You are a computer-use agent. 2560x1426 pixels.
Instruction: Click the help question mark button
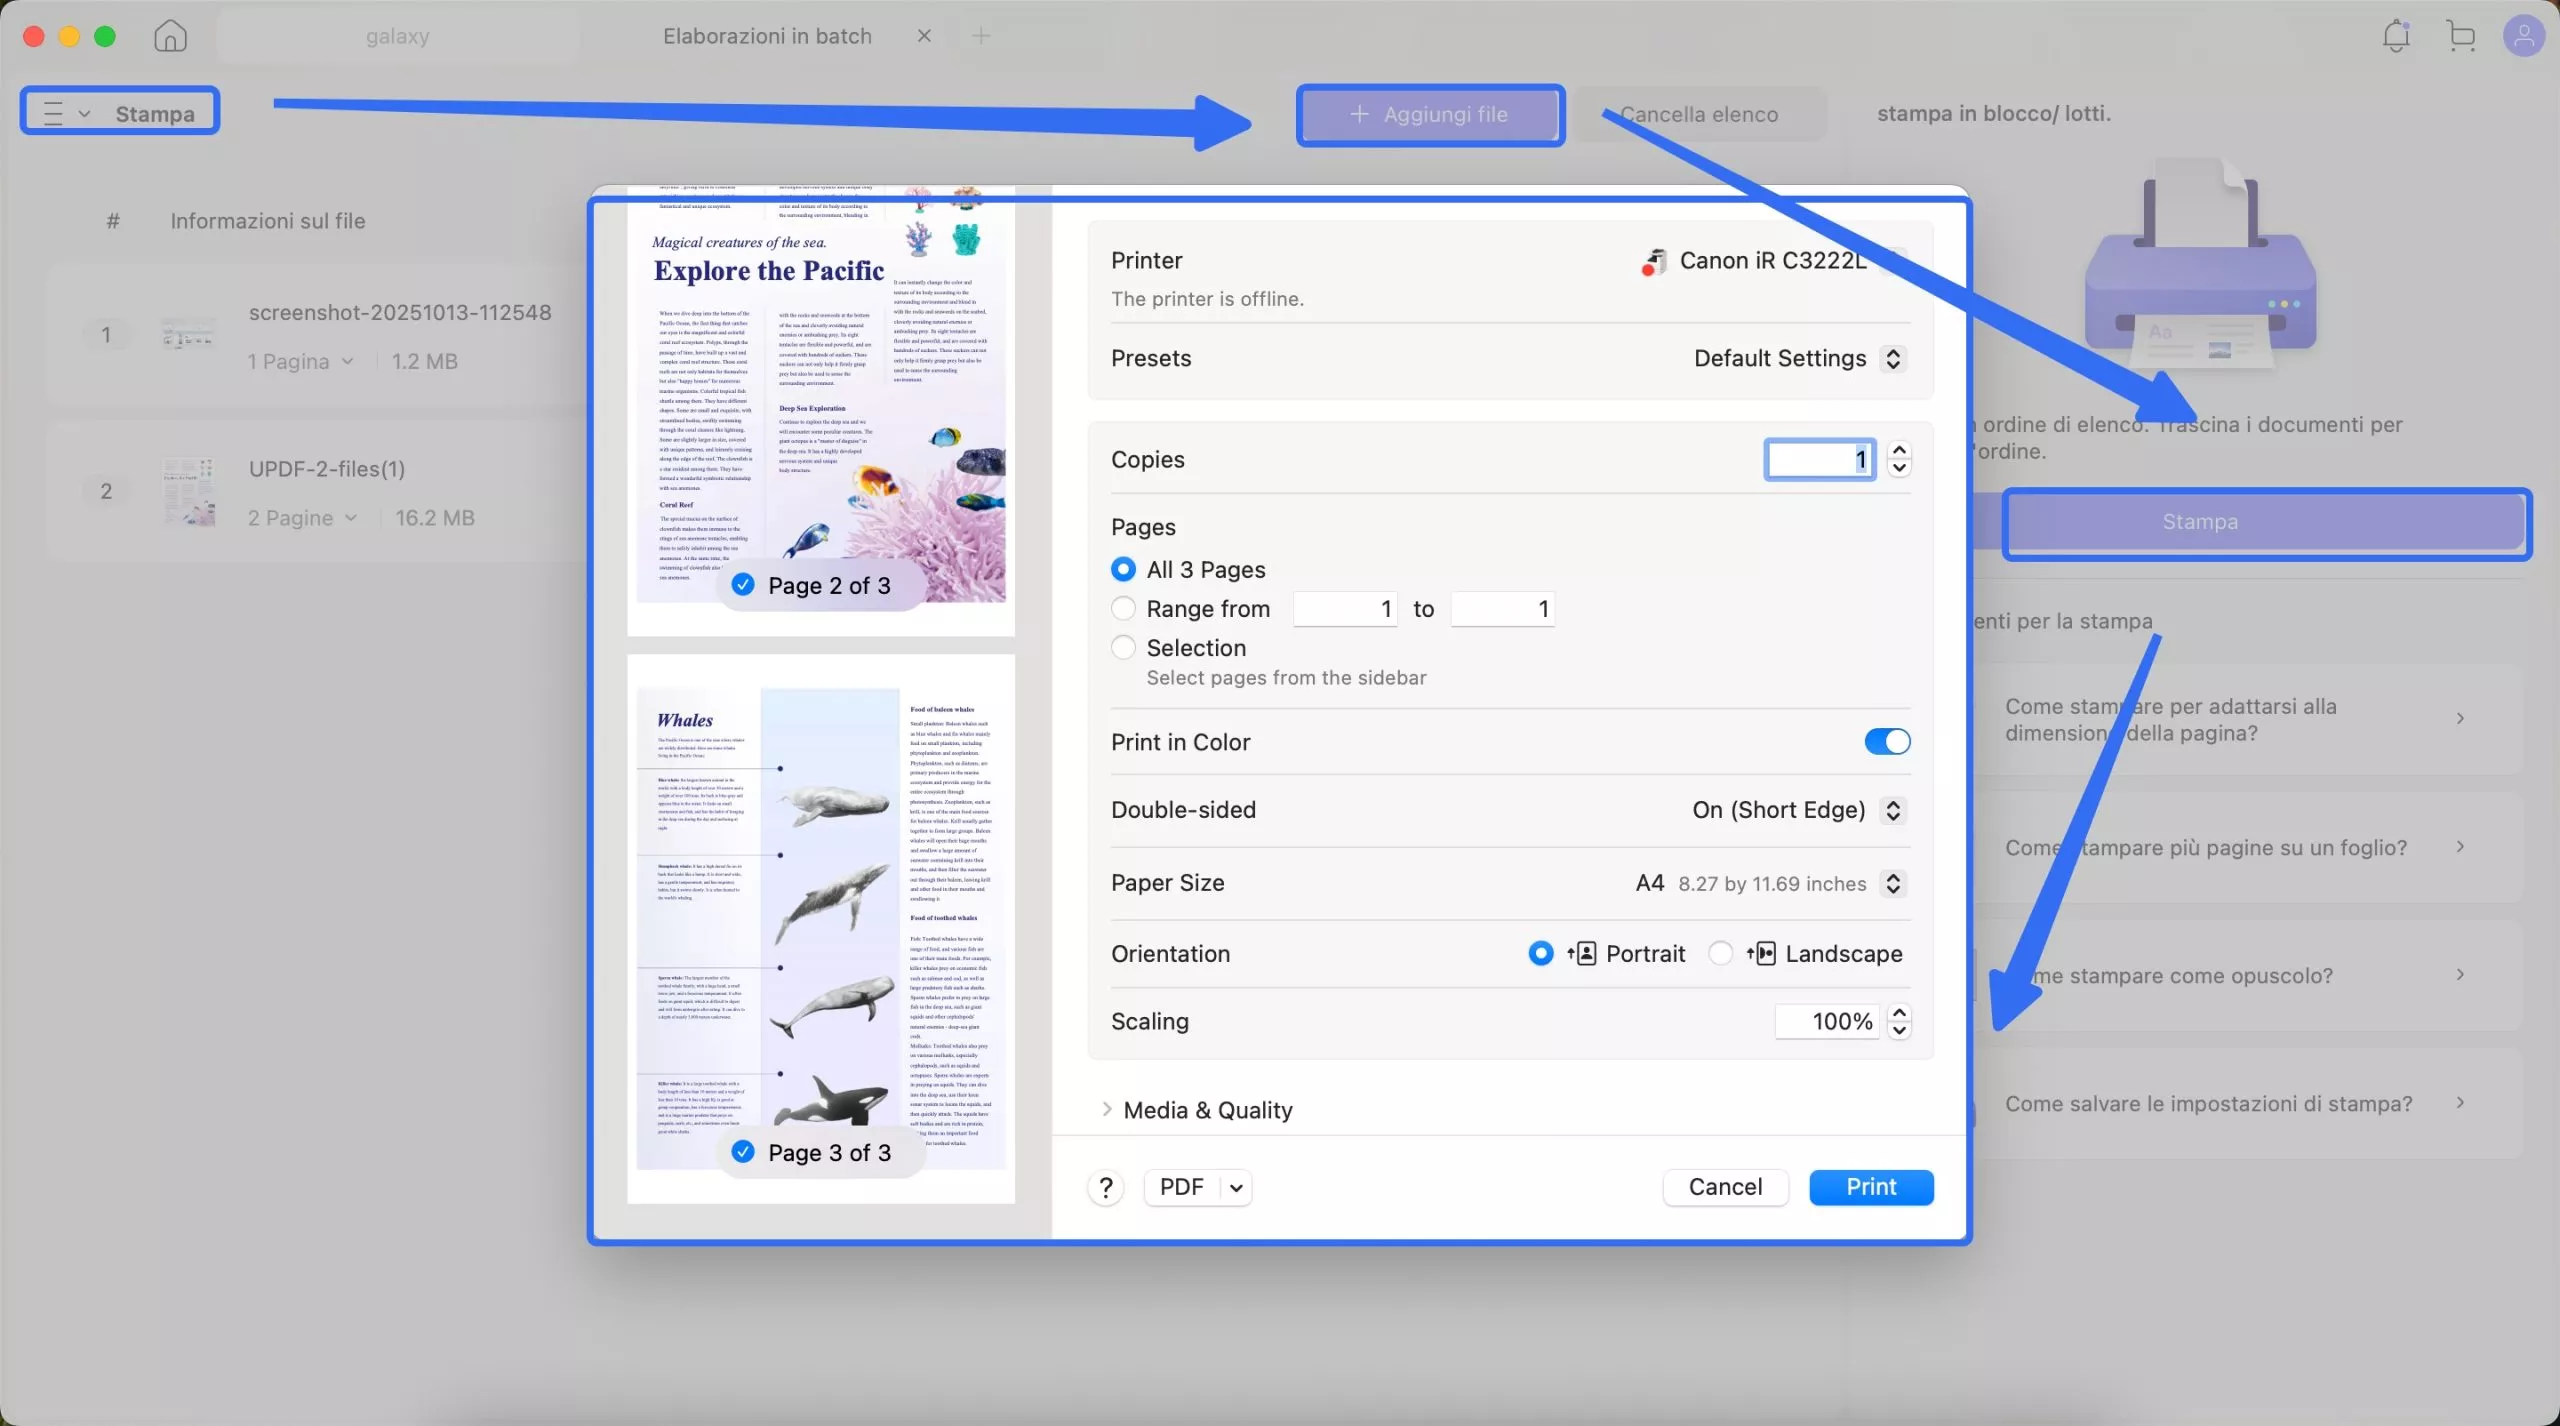tap(1105, 1187)
